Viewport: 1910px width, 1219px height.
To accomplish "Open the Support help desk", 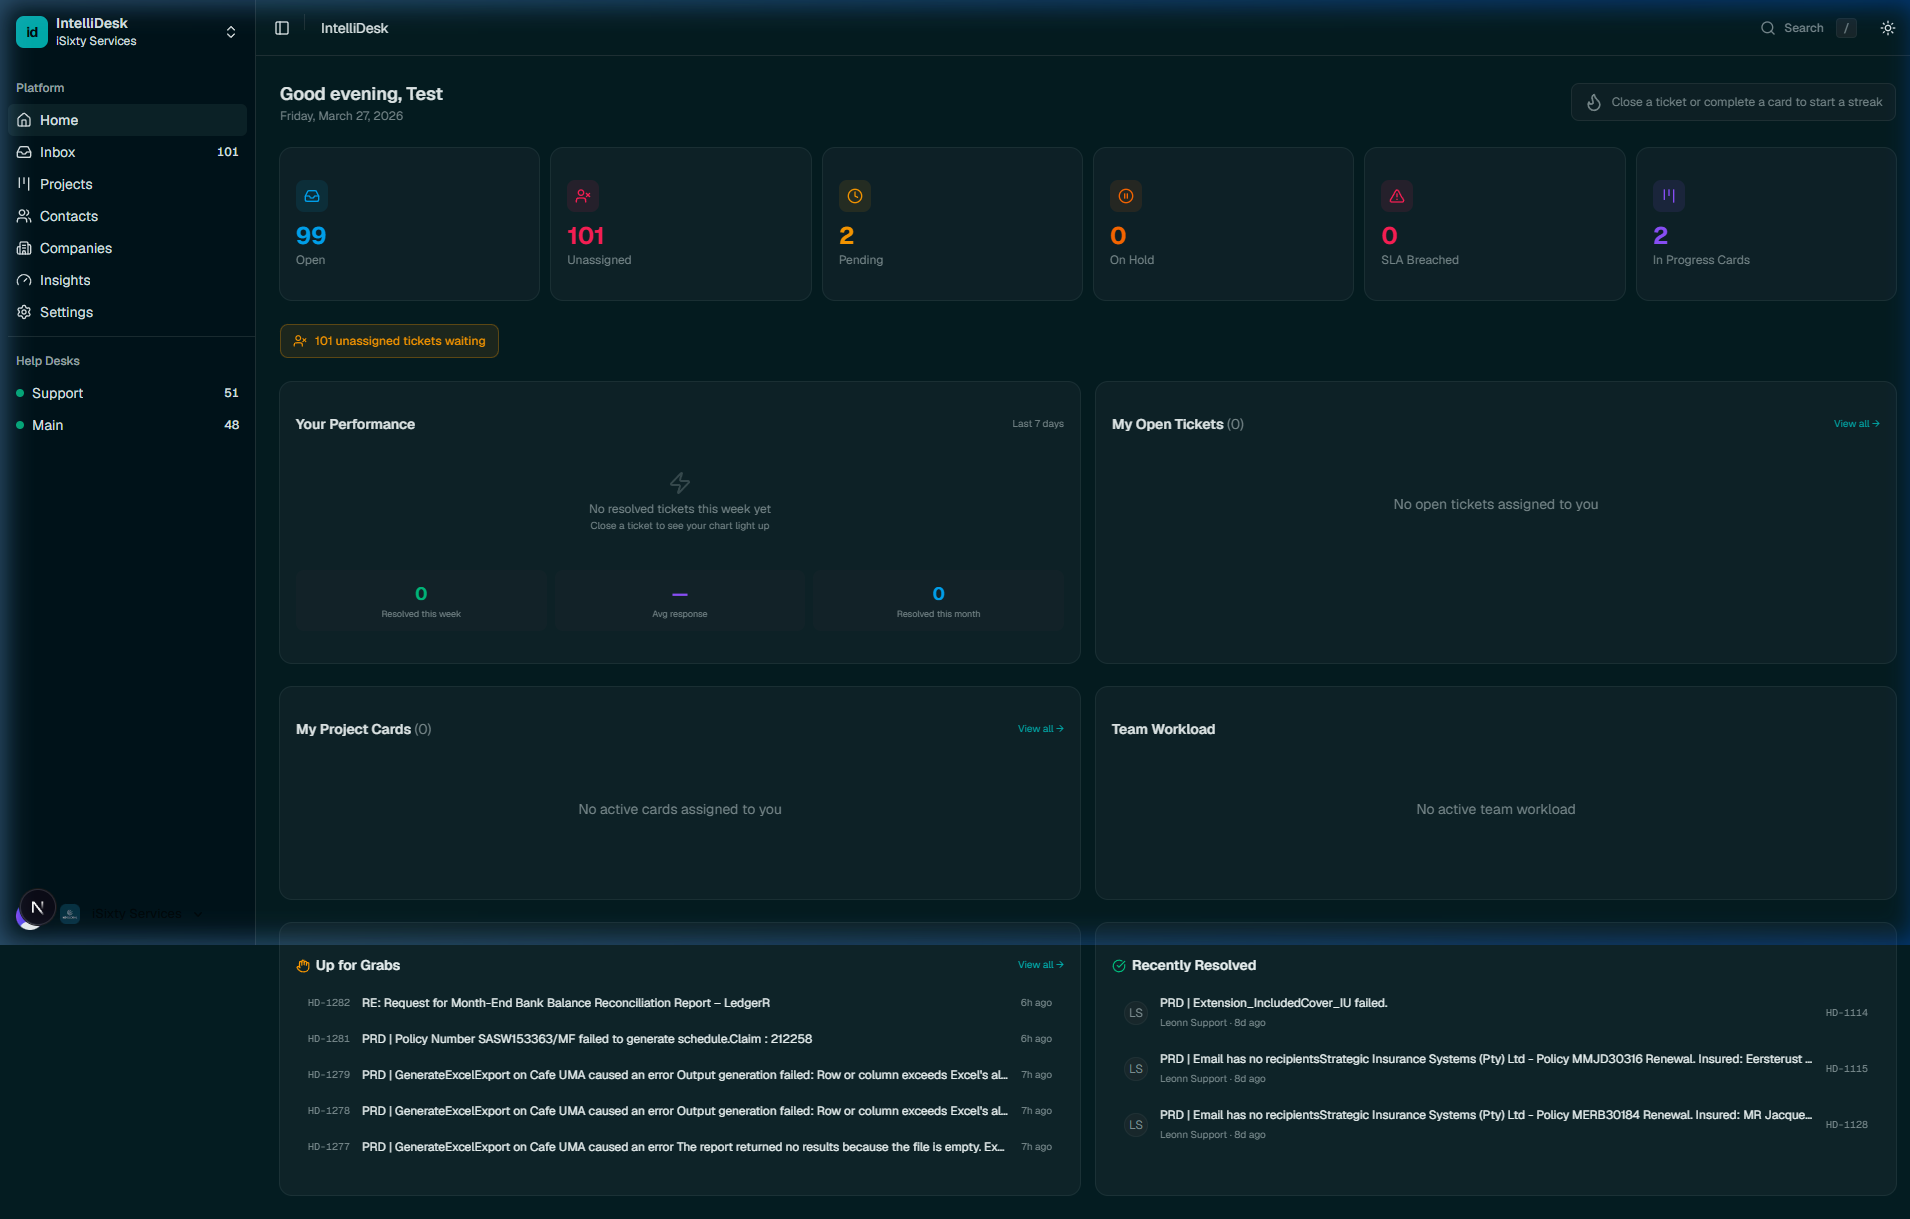I will coord(58,393).
